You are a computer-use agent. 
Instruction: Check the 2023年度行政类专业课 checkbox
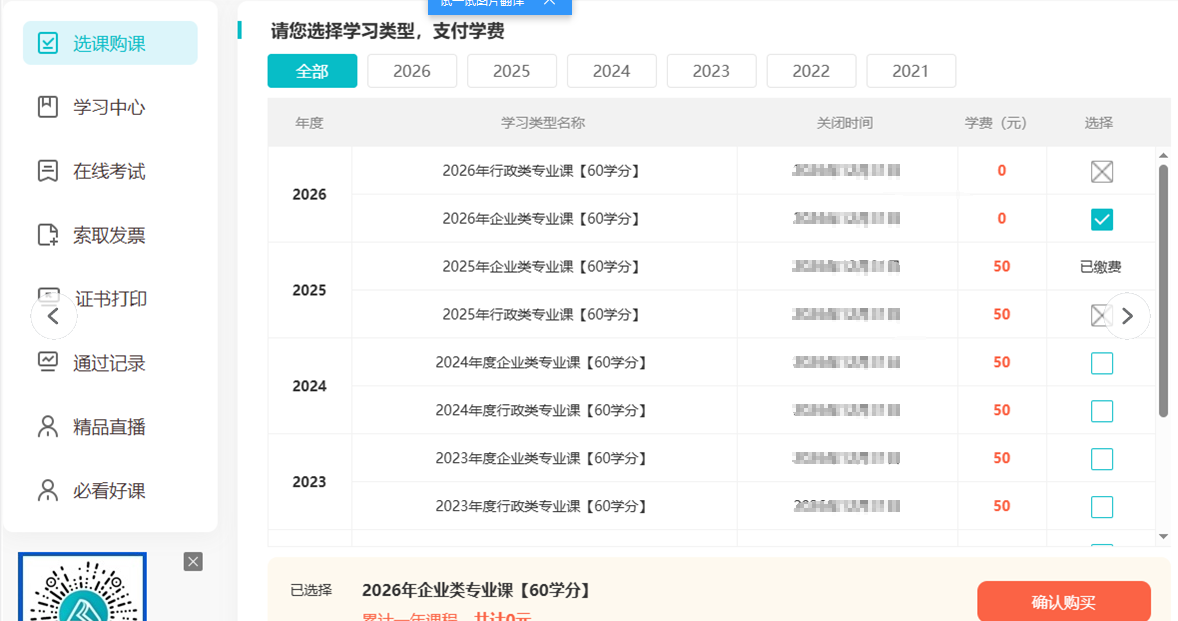click(x=1101, y=507)
